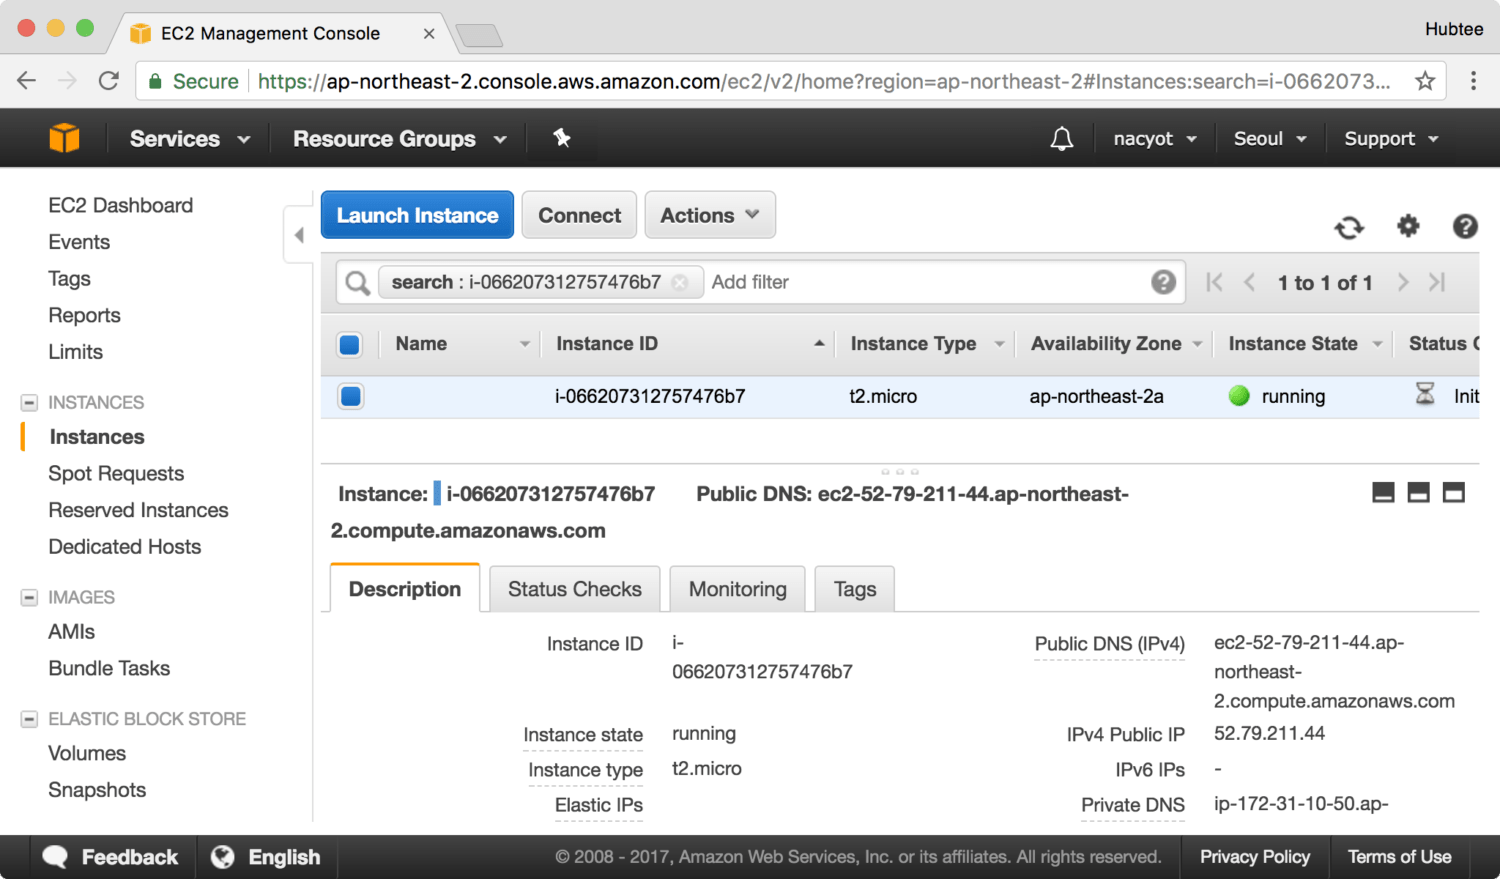The height and width of the screenshot is (879, 1500).
Task: Open AMIs in the sidebar
Action: pos(72,632)
